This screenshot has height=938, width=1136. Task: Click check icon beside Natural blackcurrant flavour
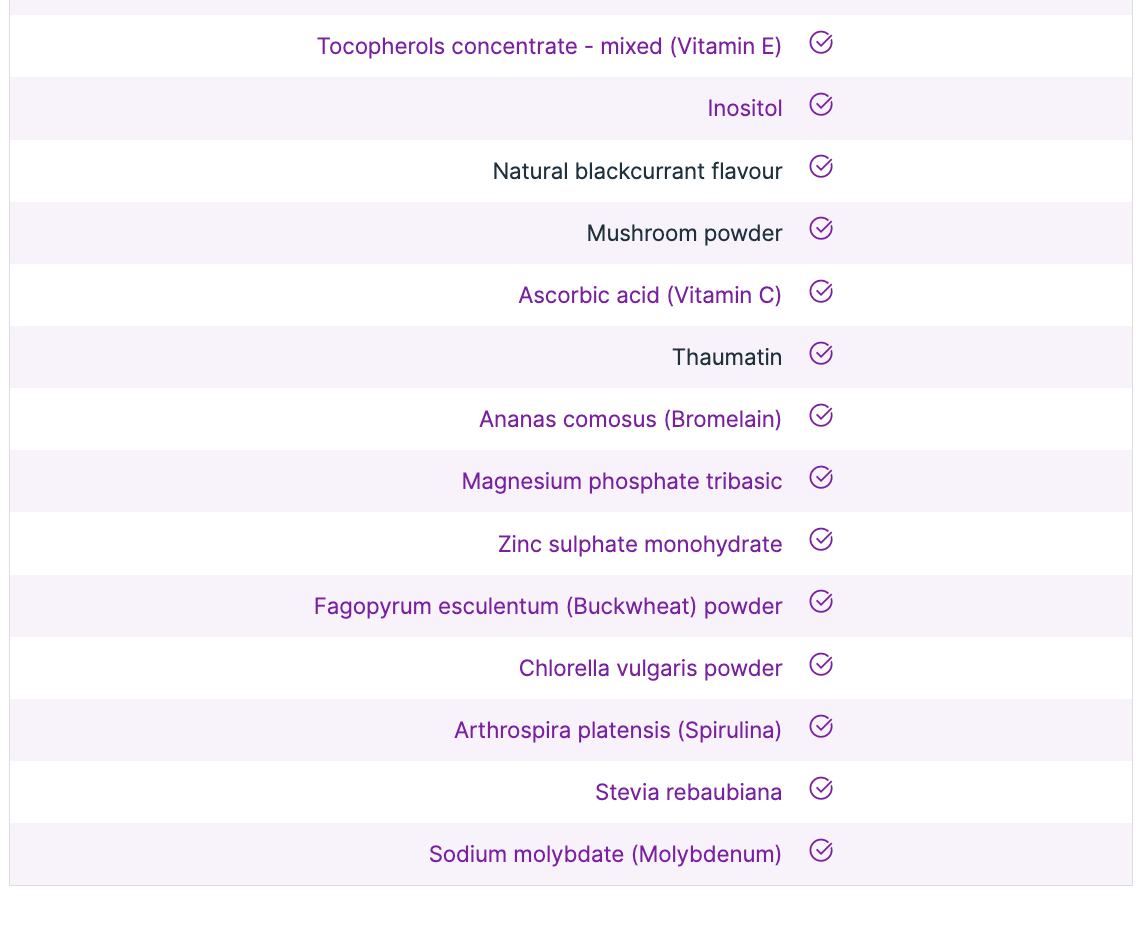click(821, 167)
